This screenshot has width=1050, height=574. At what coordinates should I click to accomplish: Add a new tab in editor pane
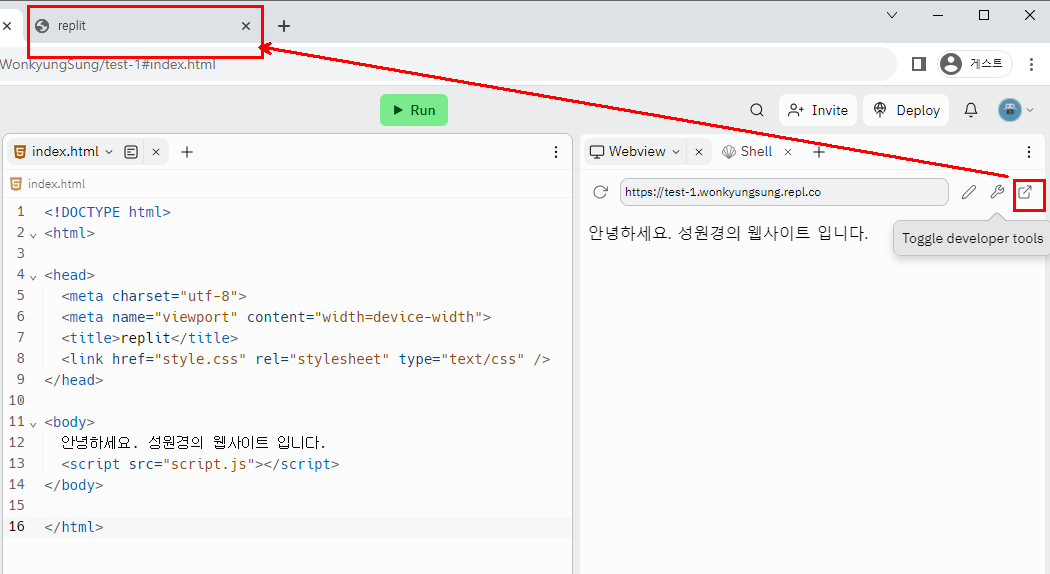coord(187,152)
